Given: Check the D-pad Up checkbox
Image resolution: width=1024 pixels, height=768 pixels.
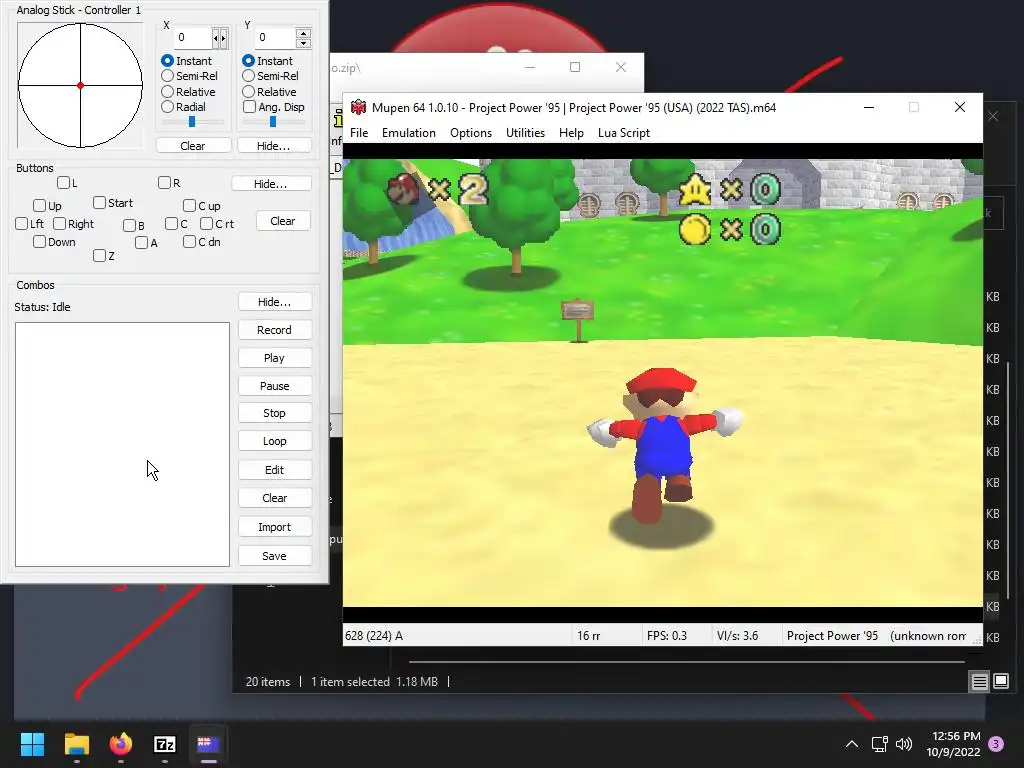Looking at the screenshot, I should (39, 206).
